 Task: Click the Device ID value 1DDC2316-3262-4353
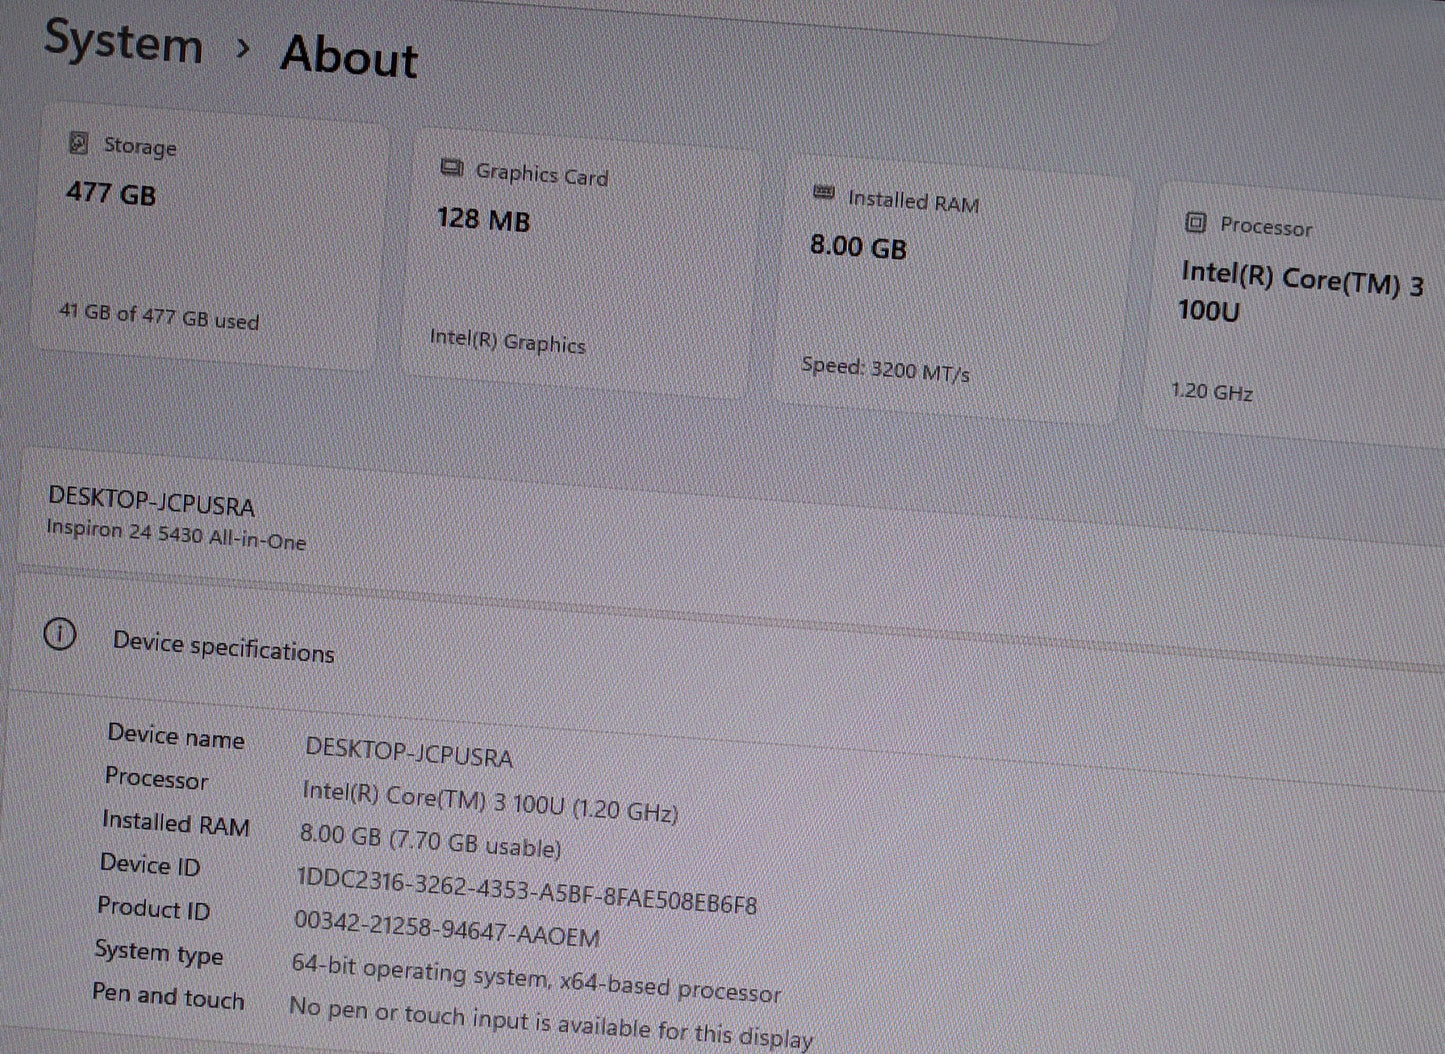pyautogui.click(x=526, y=891)
